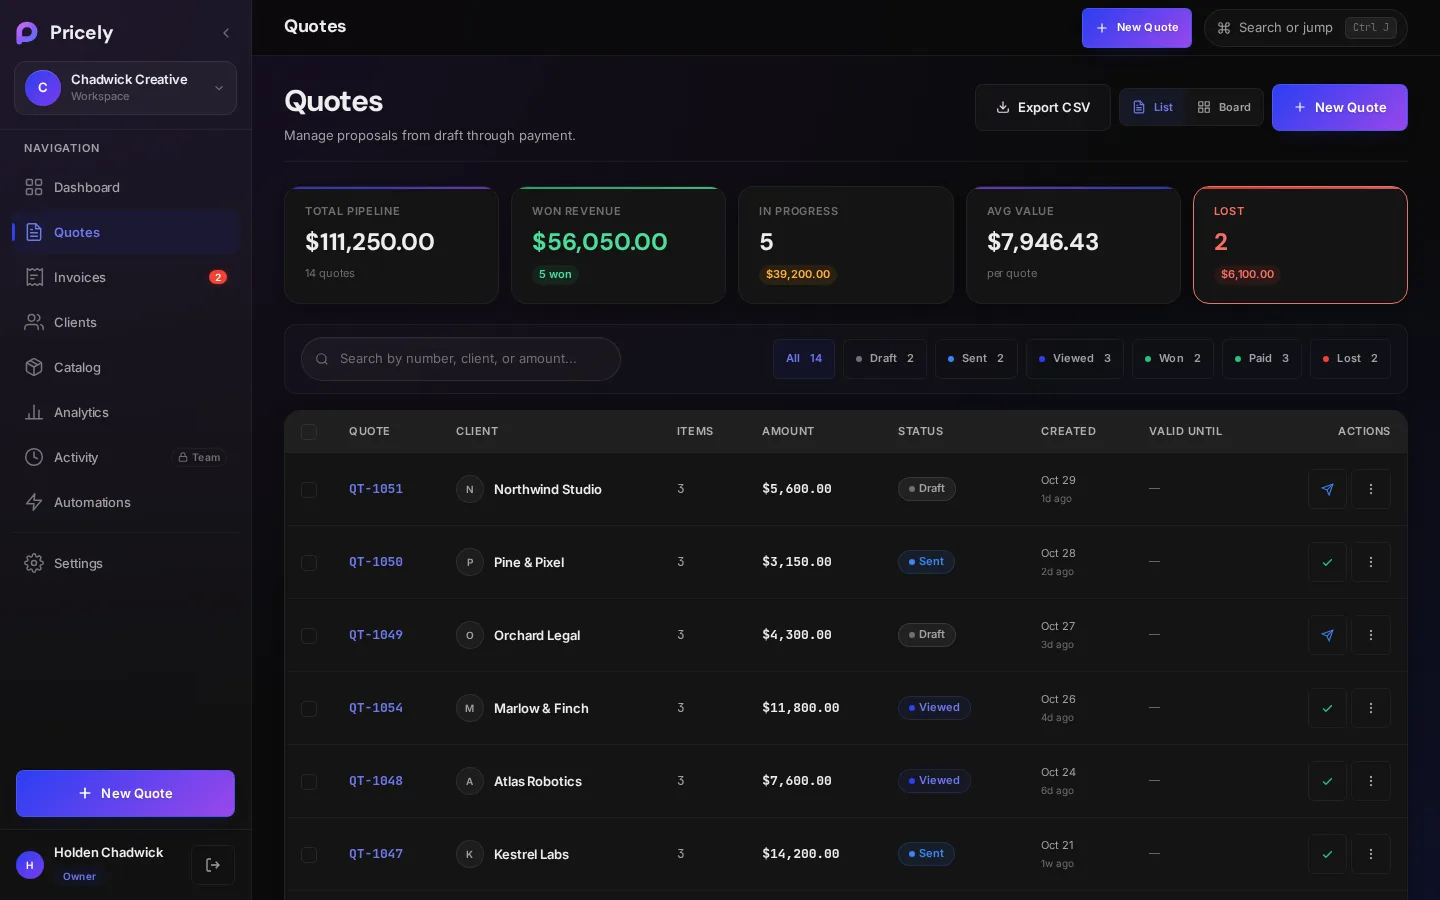The image size is (1440, 900).
Task: Send quote QT-1051 using the paper plane icon
Action: [1327, 489]
